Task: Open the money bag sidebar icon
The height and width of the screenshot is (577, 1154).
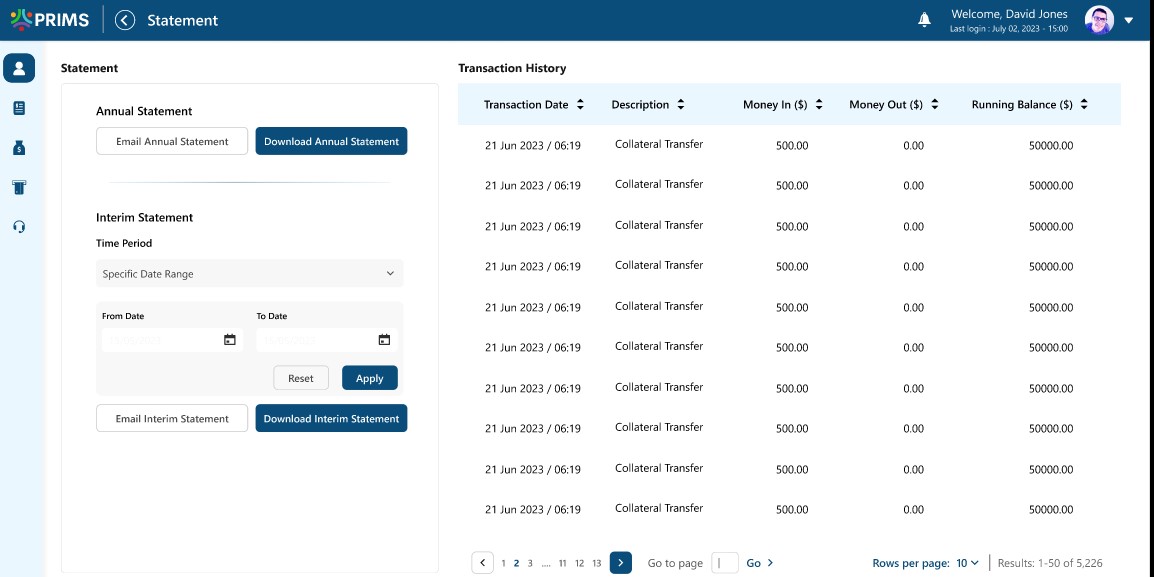Action: (x=19, y=148)
